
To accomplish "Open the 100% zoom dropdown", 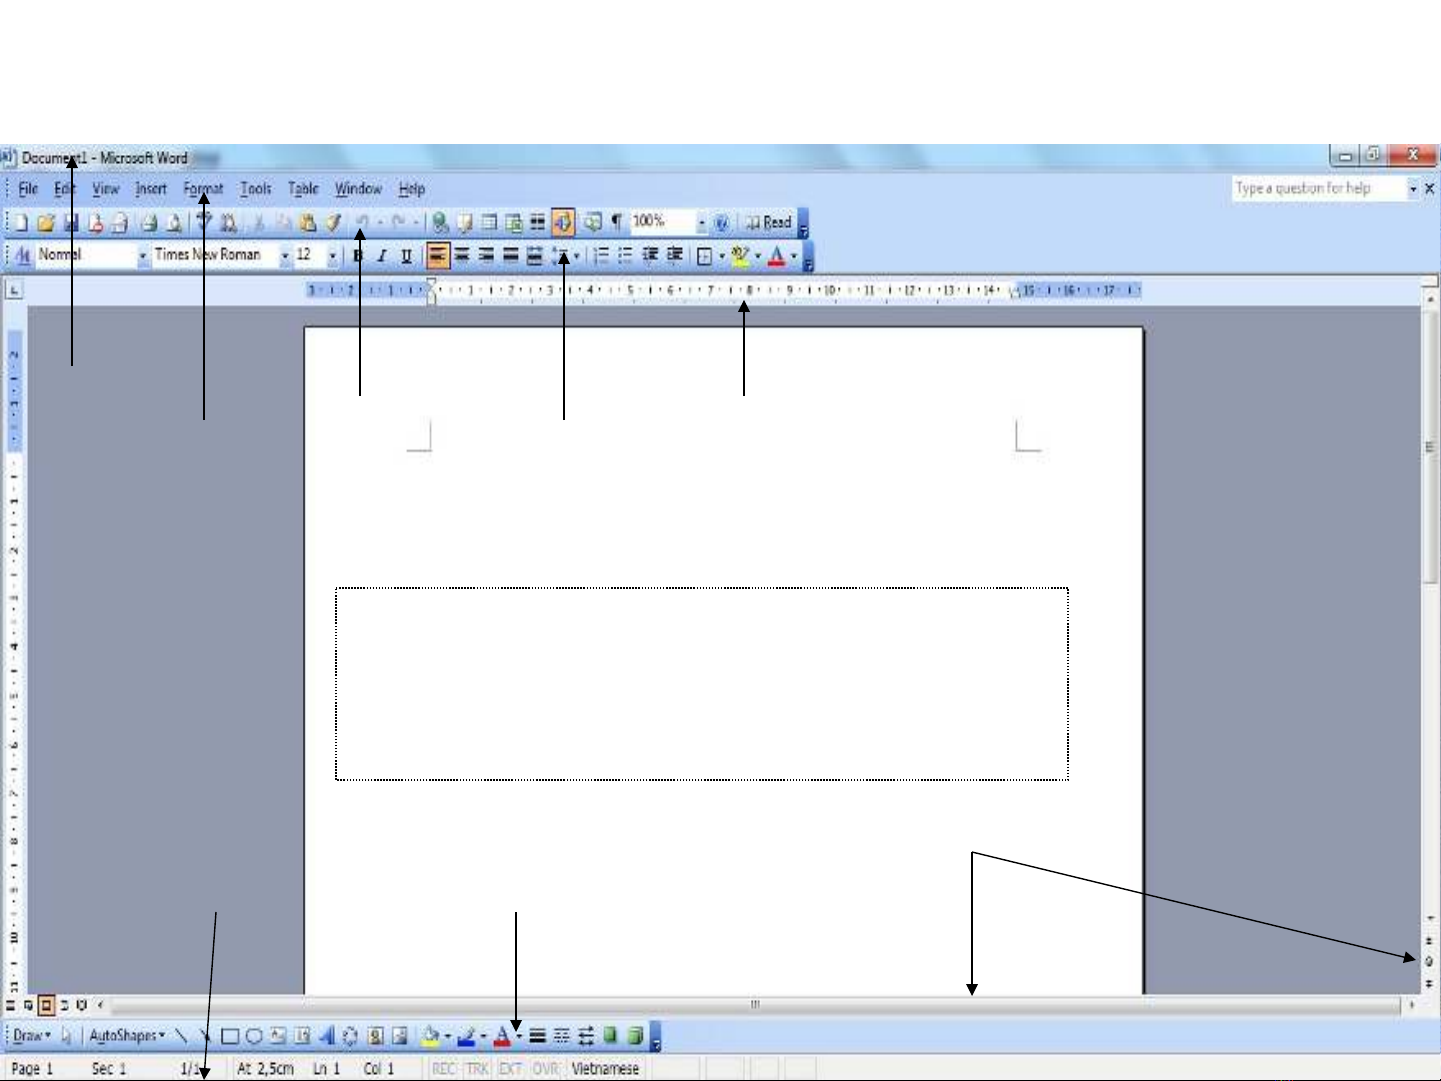I will coord(701,223).
